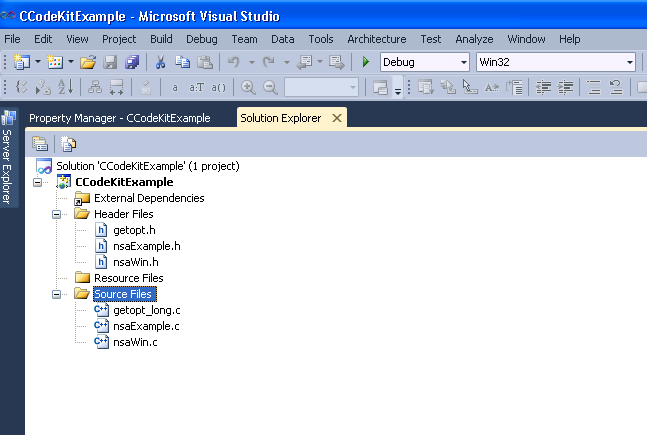Open the Analyze menu
This screenshot has width=647, height=435.
(x=474, y=39)
